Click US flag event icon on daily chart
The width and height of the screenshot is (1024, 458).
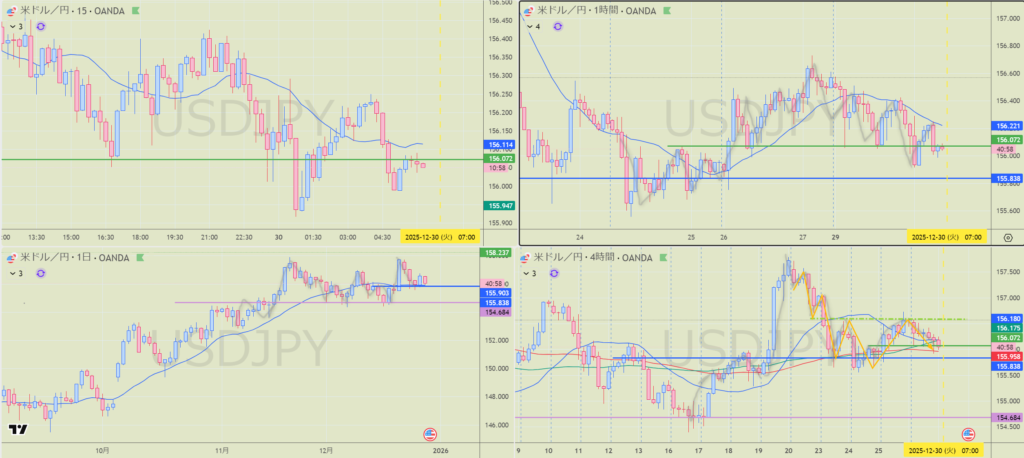point(430,434)
